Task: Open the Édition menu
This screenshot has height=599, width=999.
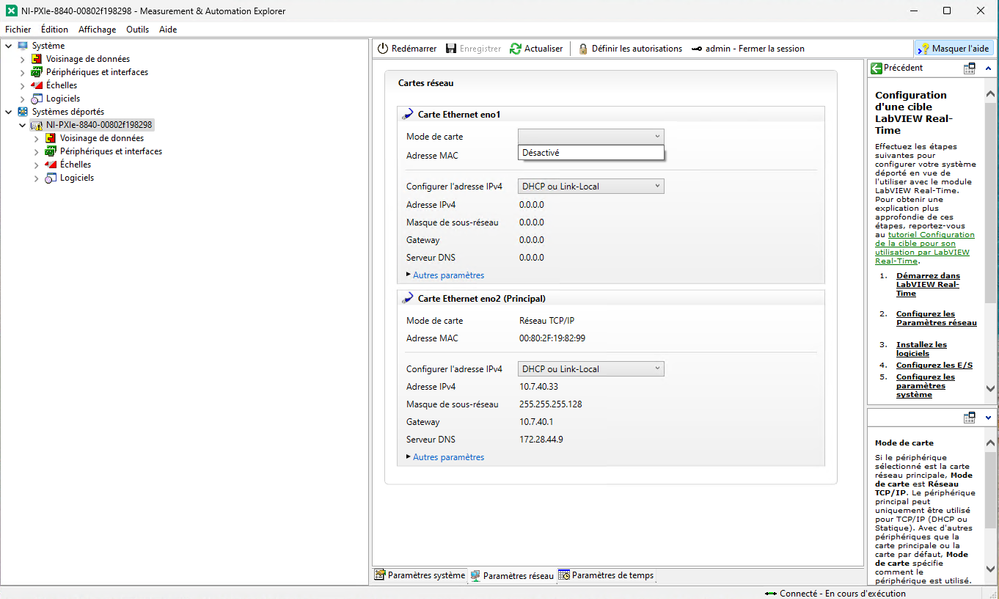Action: (54, 29)
